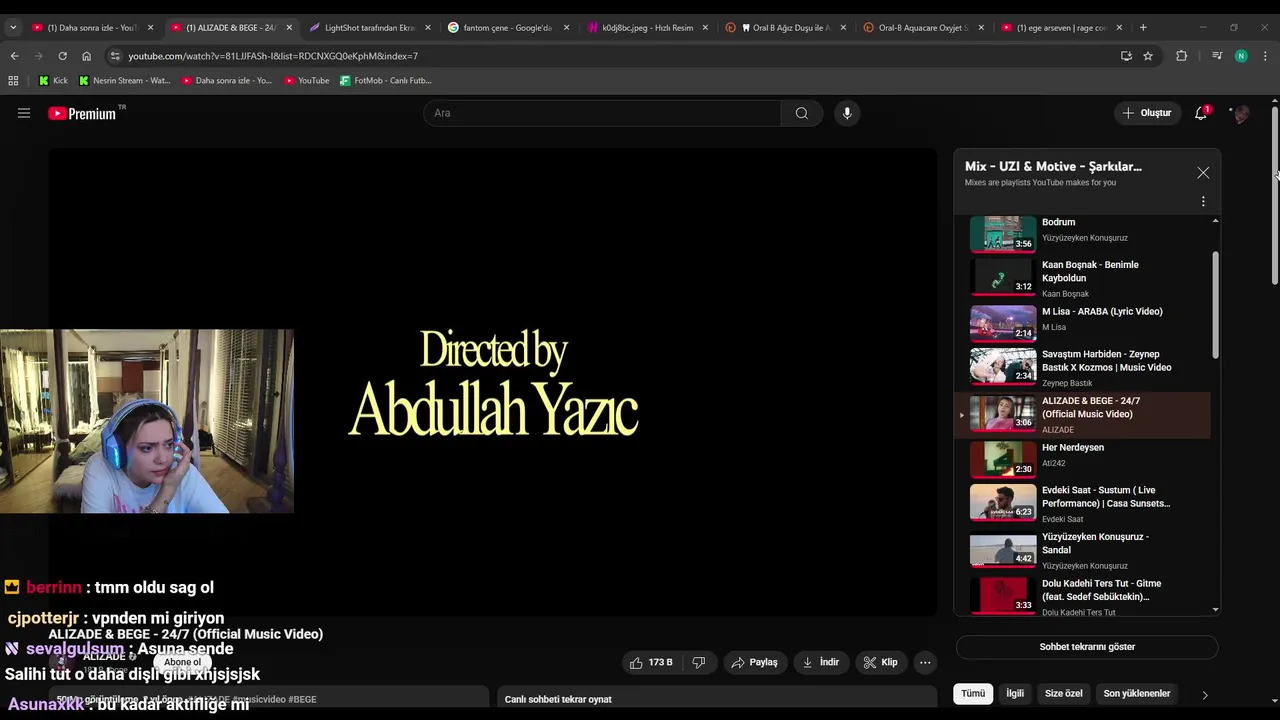Open the Chrome three-dot menu
Screen dimensions: 1280x720
pyautogui.click(x=1265, y=56)
